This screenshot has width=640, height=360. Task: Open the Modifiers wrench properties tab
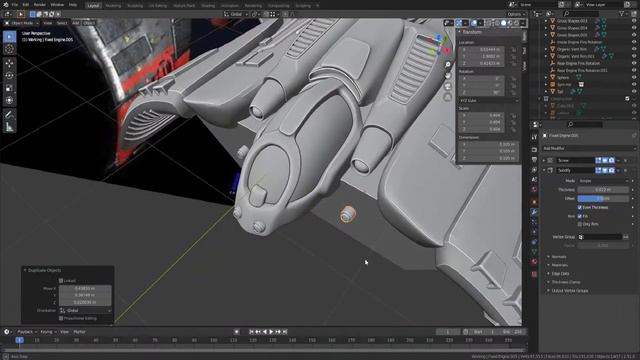(x=534, y=212)
